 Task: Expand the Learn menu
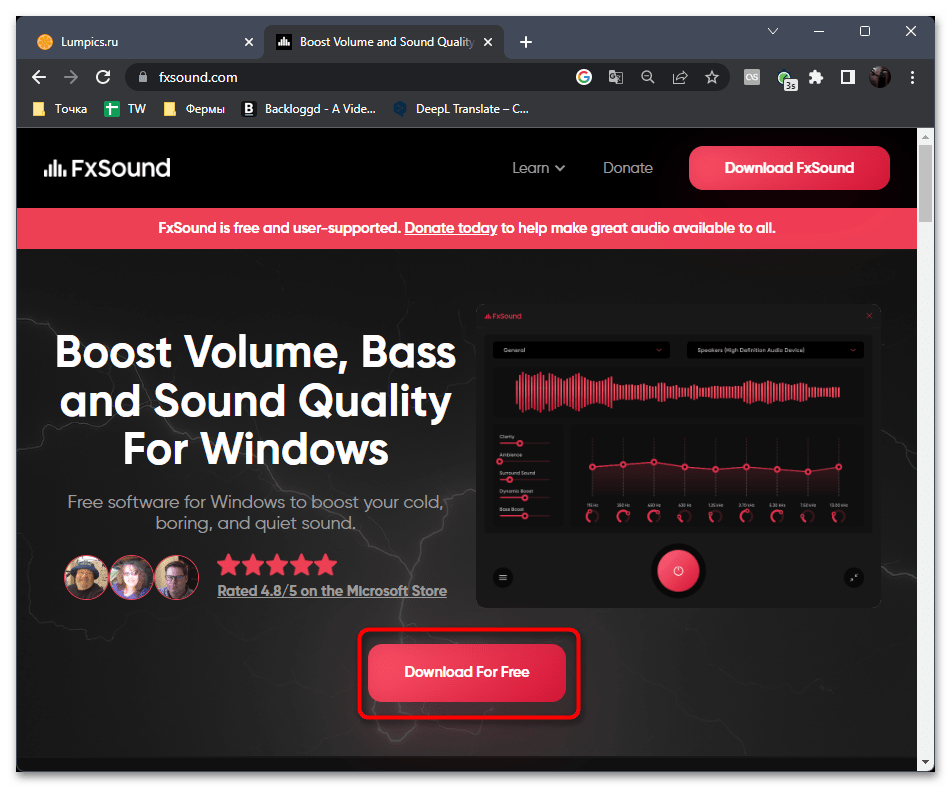[538, 168]
